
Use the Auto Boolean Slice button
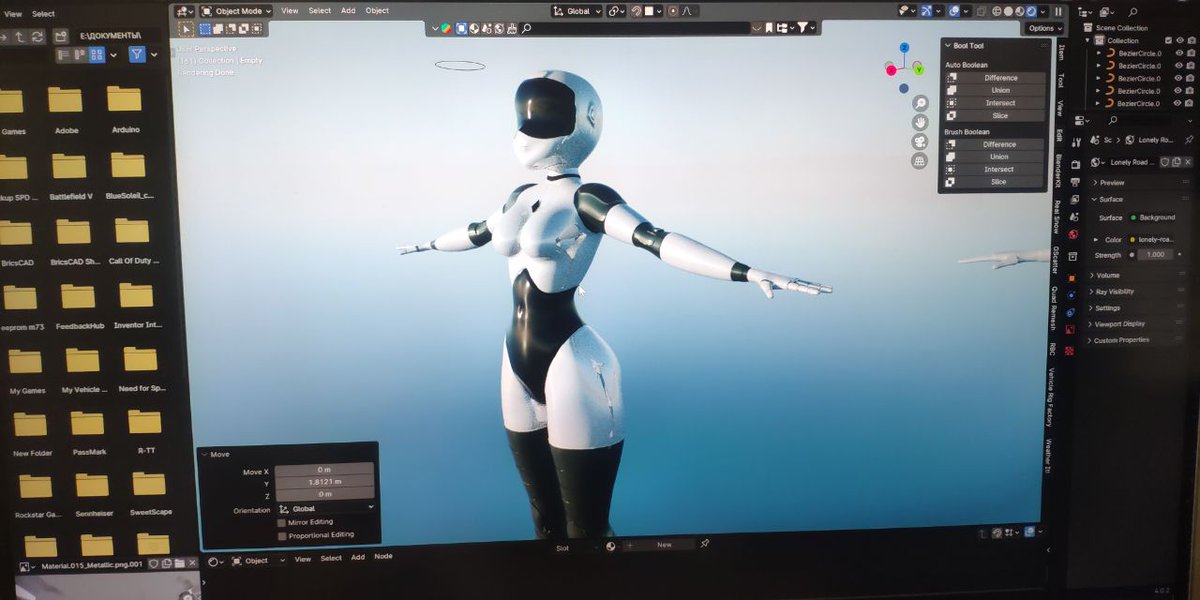996,116
